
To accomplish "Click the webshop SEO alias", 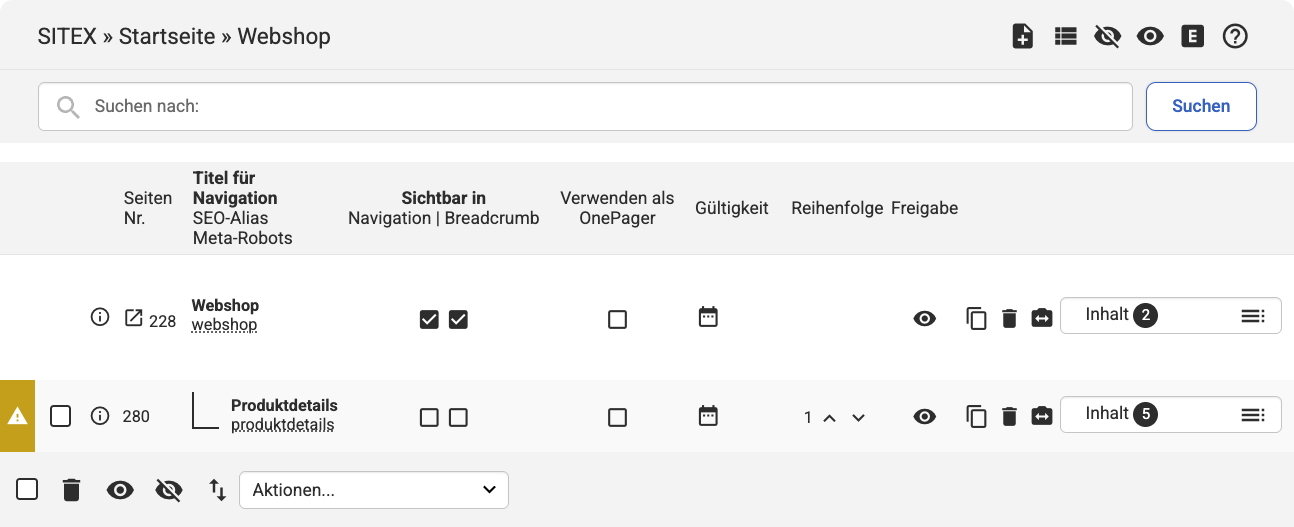I will (x=224, y=325).
